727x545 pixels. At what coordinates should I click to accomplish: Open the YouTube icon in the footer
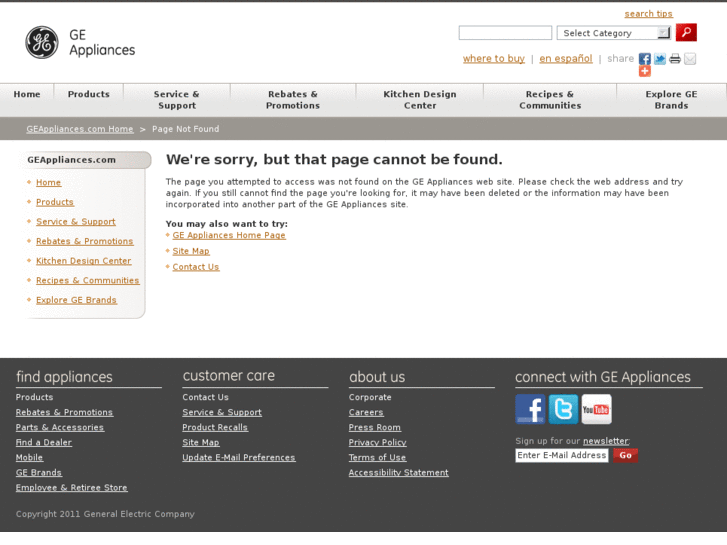(597, 409)
